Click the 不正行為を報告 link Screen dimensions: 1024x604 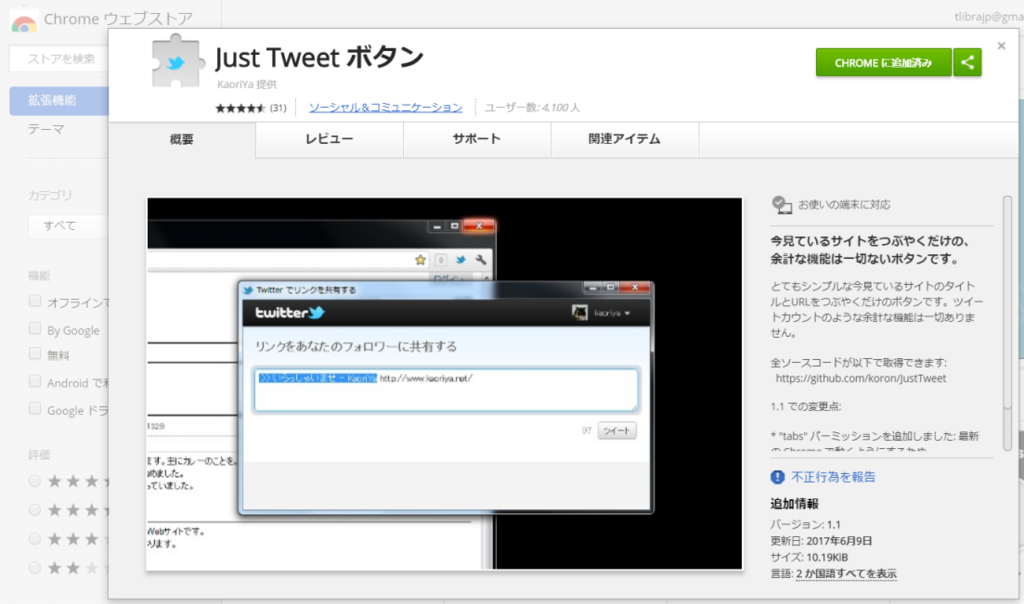pos(833,477)
